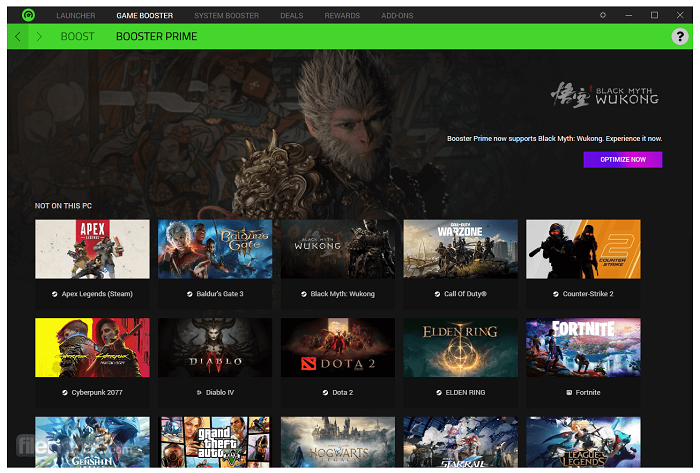
Task: Open the Deals tab
Action: pos(292,16)
